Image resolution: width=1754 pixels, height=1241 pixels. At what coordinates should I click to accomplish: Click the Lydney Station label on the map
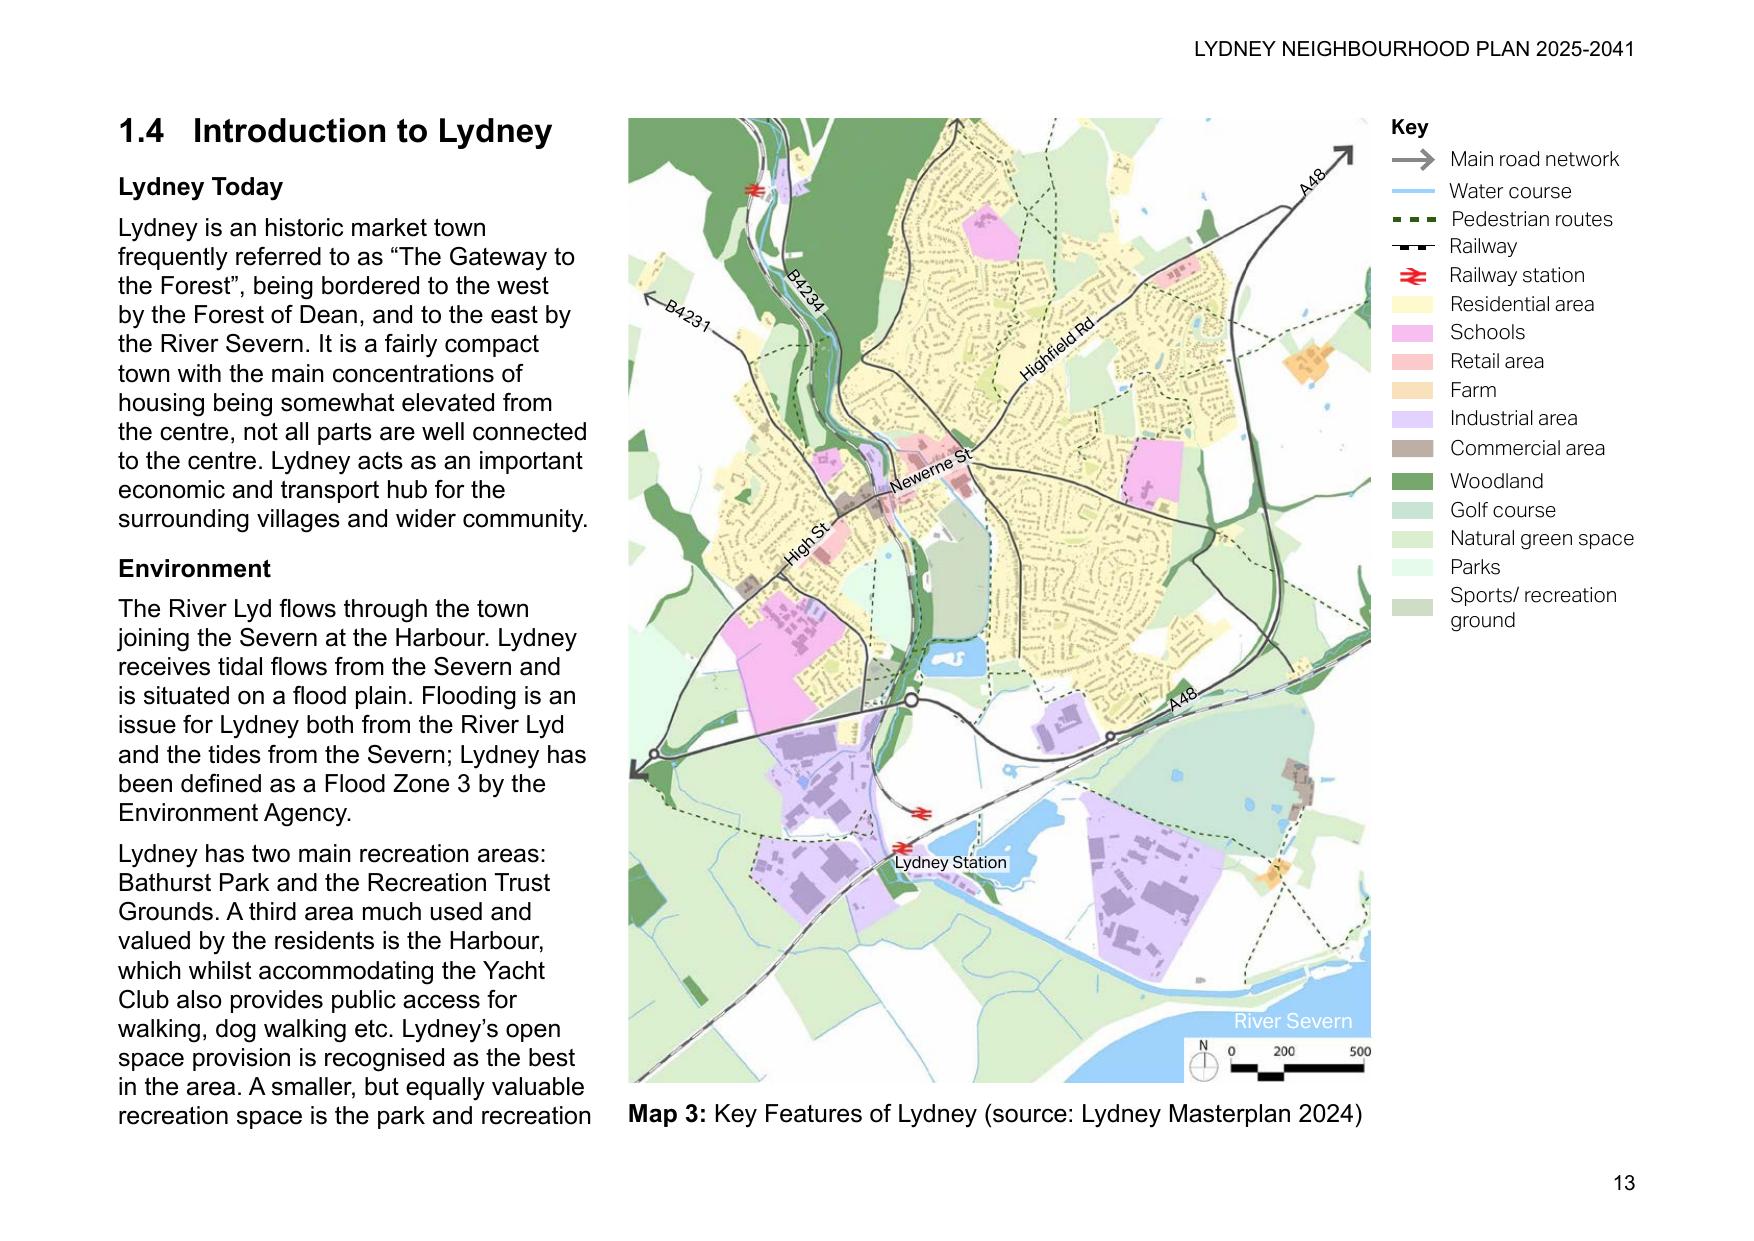click(x=950, y=863)
